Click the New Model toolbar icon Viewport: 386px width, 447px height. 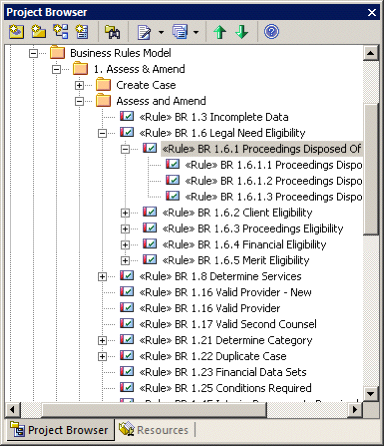click(x=16, y=32)
